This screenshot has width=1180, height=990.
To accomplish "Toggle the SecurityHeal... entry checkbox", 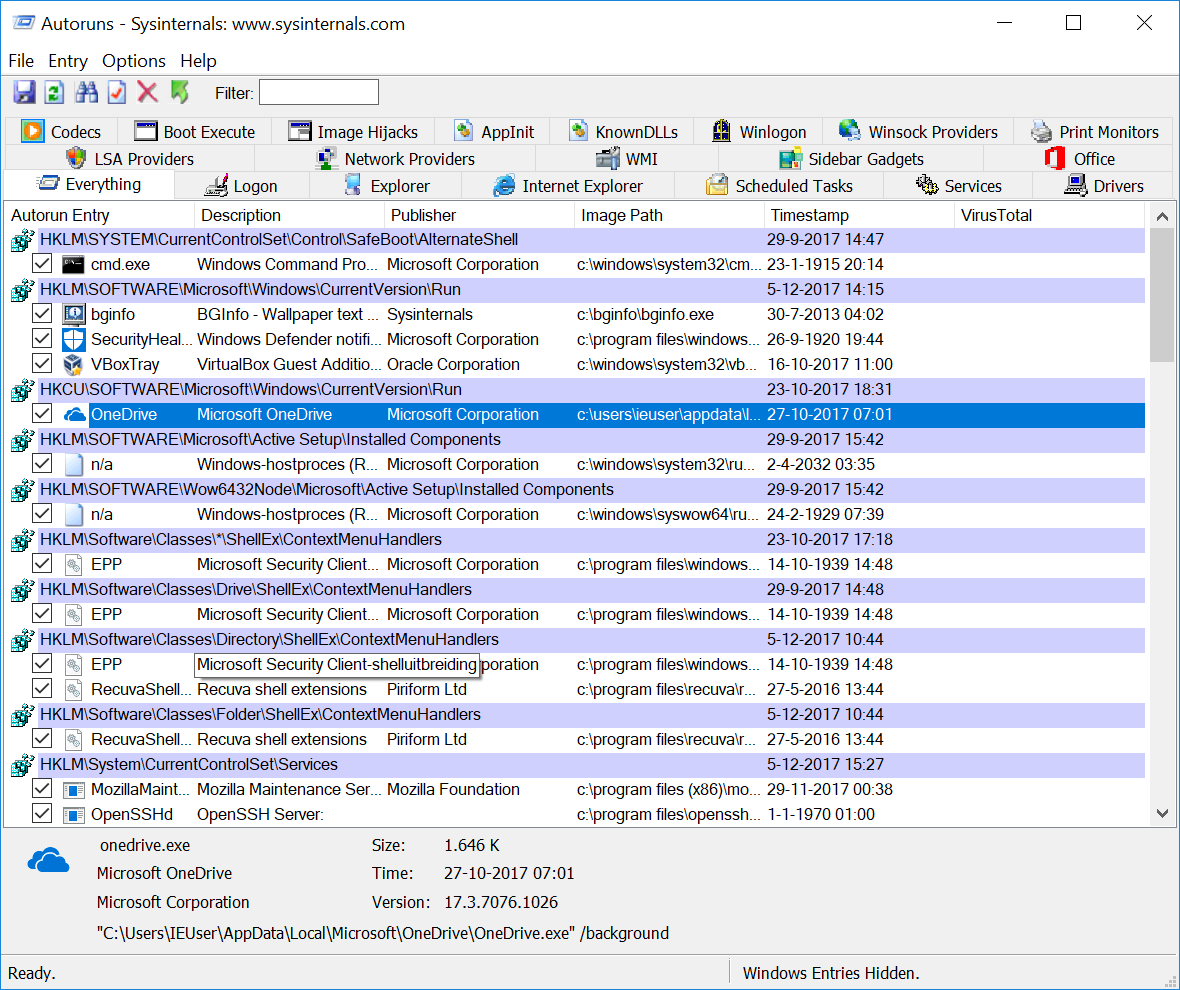I will click(x=42, y=339).
